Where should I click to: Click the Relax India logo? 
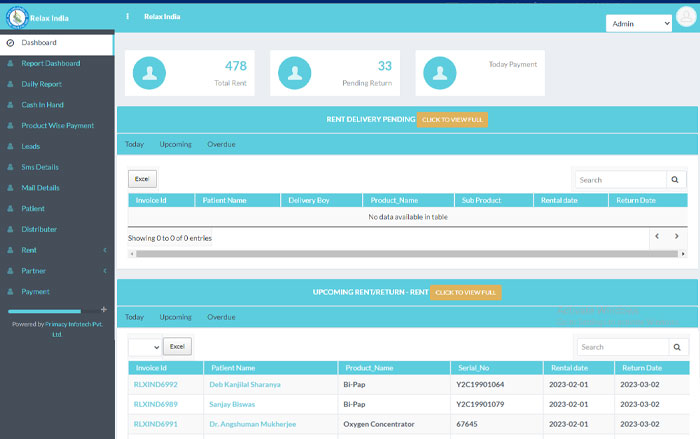(17, 18)
